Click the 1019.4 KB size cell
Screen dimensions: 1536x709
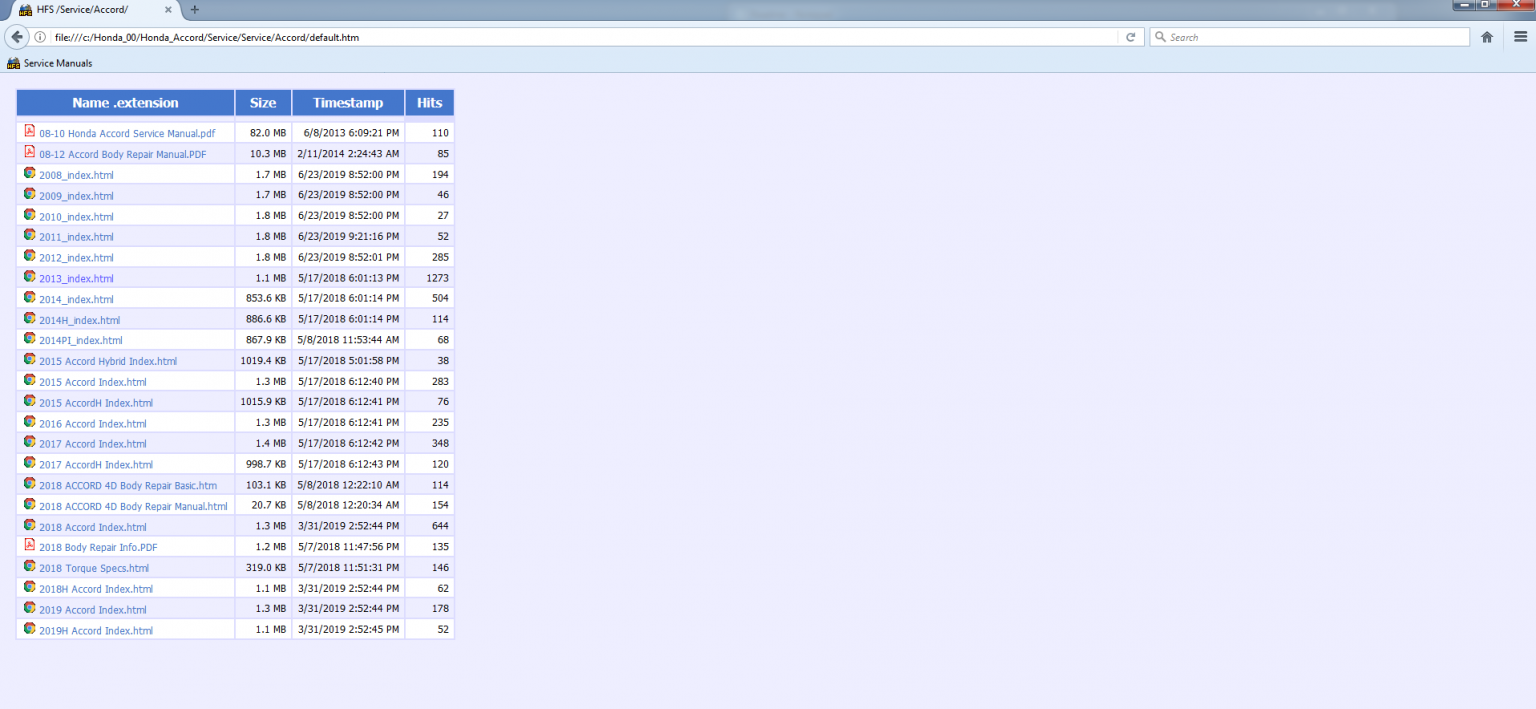[263, 361]
